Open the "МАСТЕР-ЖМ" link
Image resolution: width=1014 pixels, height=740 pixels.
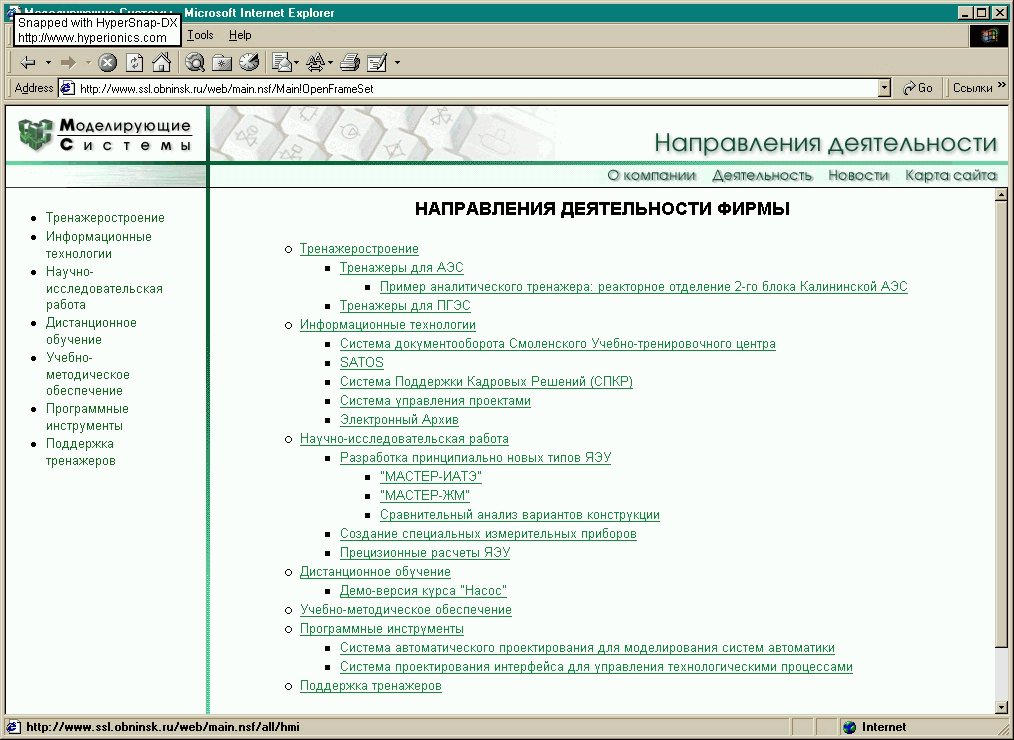(424, 496)
